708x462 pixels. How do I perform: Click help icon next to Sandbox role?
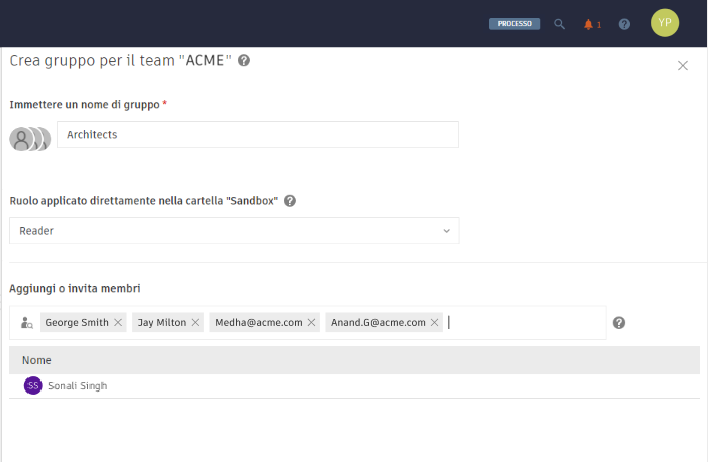coord(290,201)
